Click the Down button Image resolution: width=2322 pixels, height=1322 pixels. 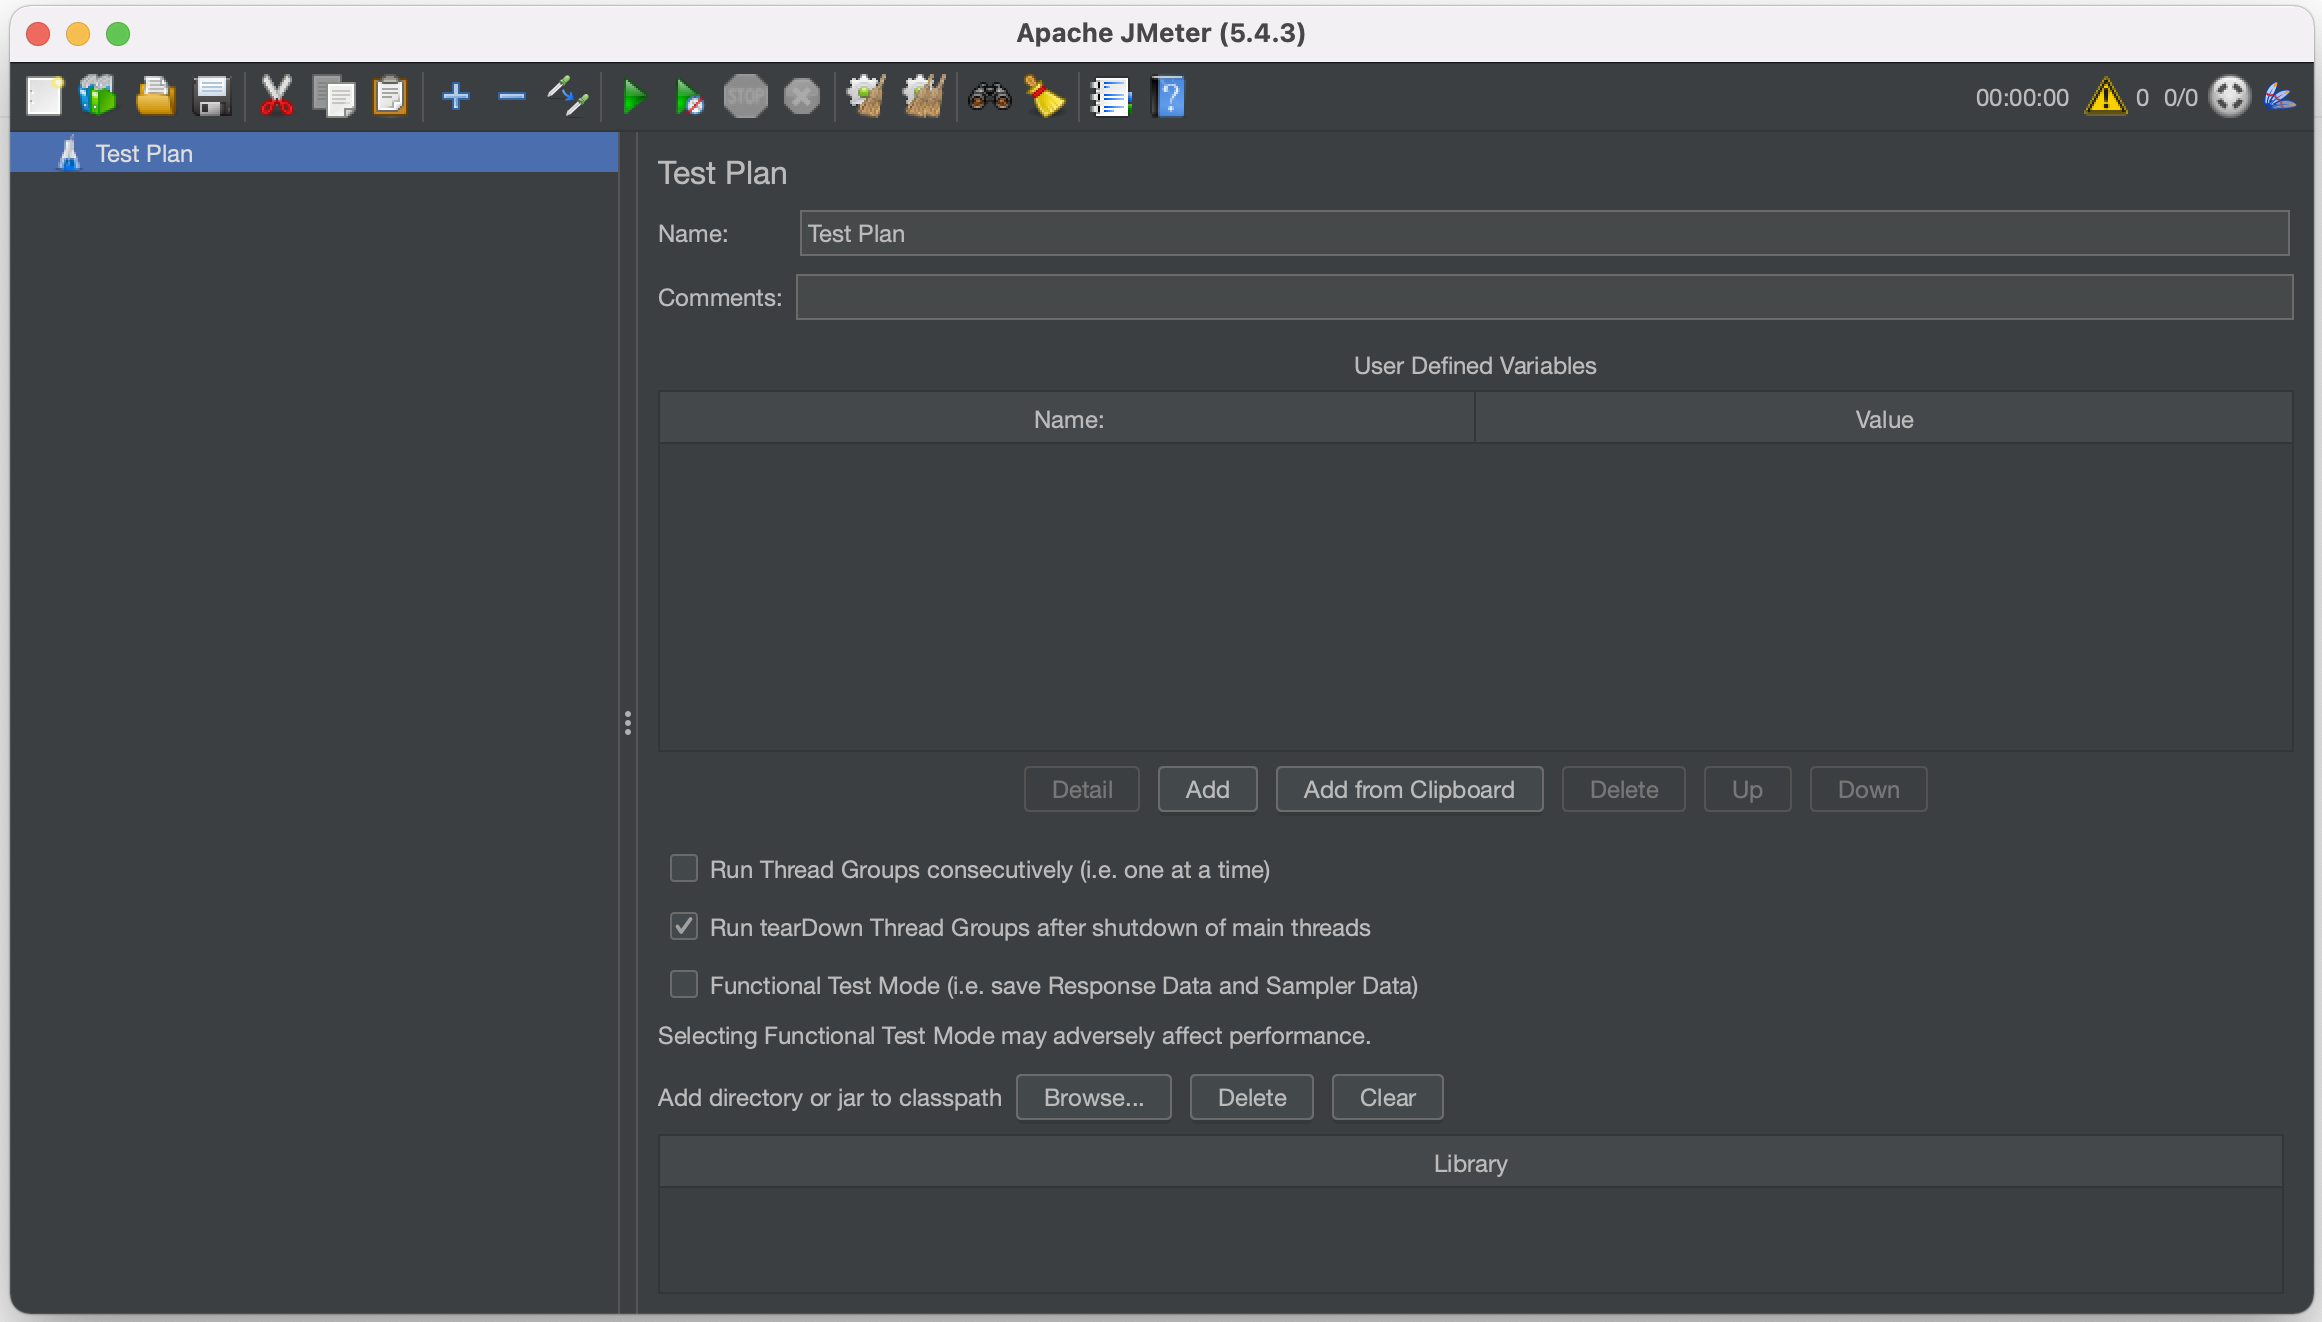(x=1868, y=789)
